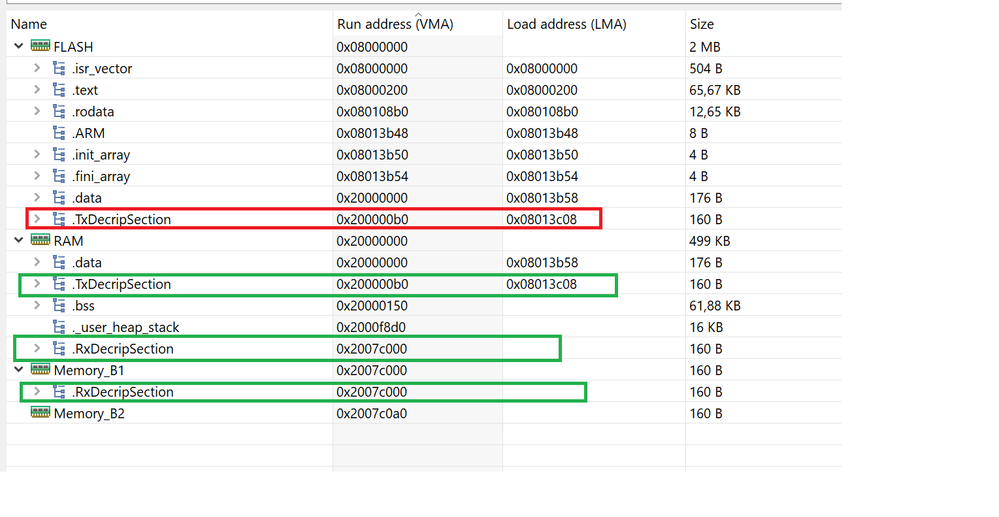Screen dimensions: 999x517
Task: Select the Memory_B1 row name
Action: click(x=89, y=370)
